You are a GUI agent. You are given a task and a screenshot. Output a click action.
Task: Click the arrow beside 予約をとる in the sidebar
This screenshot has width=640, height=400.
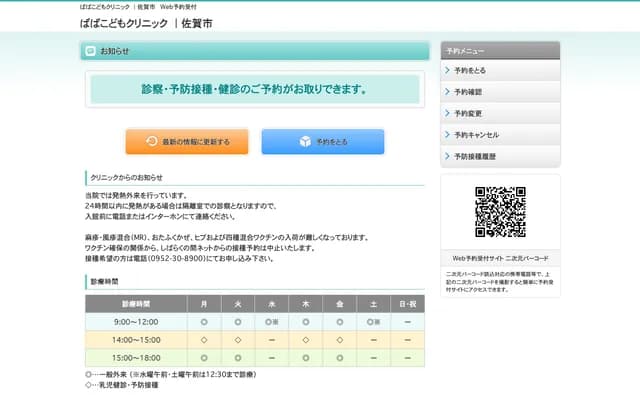(x=447, y=71)
